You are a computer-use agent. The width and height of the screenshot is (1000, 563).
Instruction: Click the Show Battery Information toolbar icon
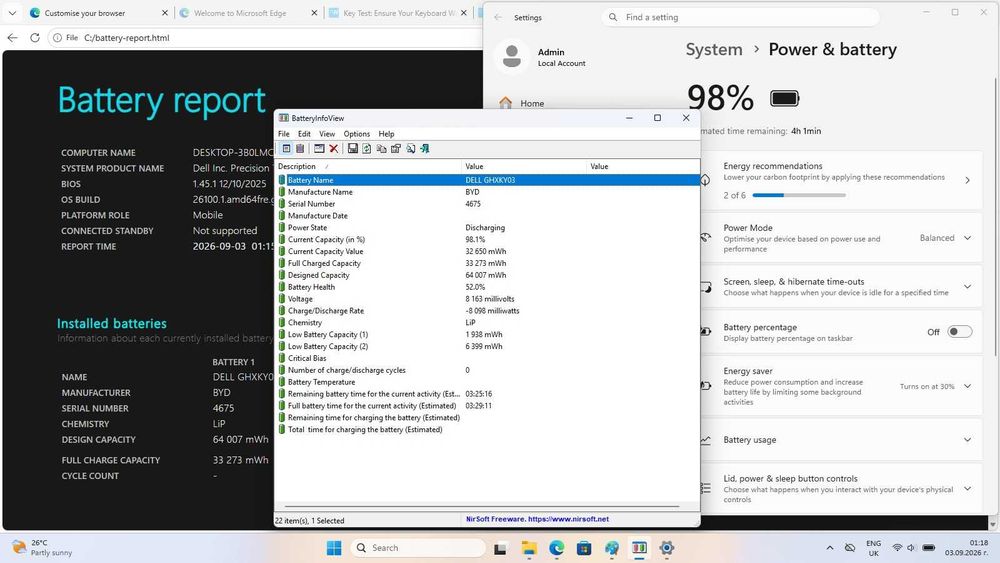tap(286, 149)
